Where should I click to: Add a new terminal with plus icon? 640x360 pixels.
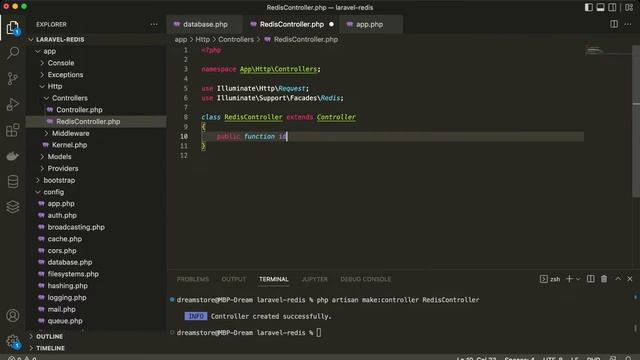point(569,279)
